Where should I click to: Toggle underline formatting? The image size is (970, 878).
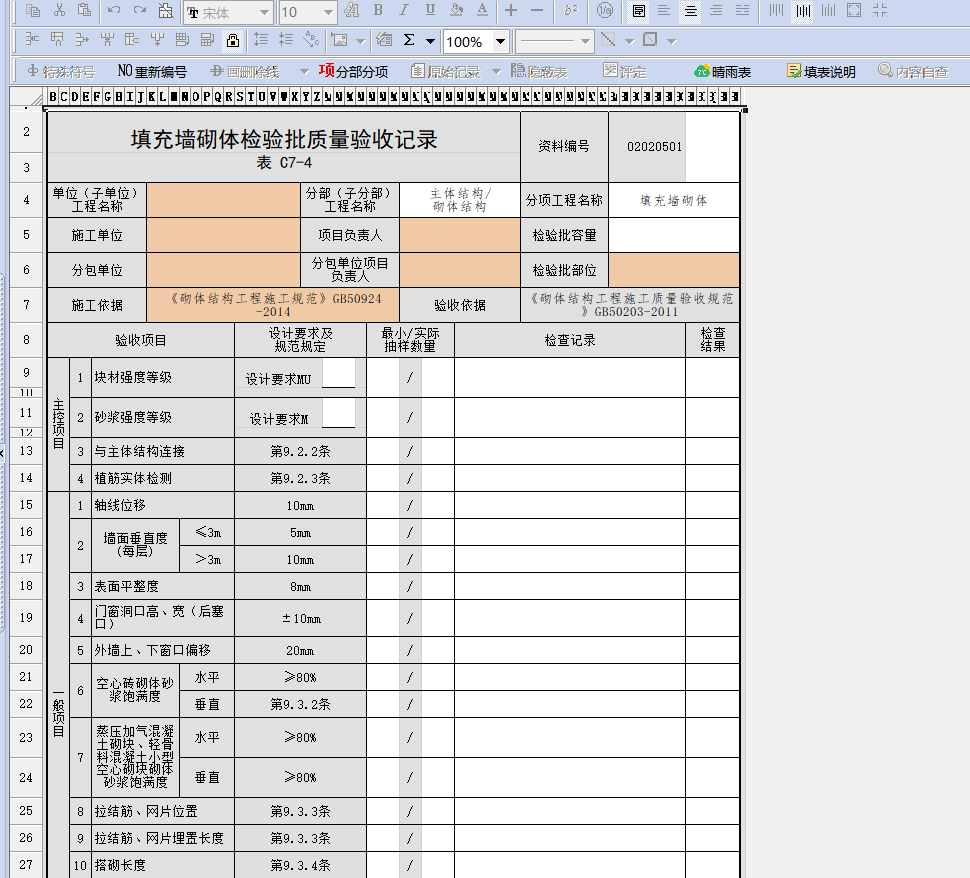[430, 11]
